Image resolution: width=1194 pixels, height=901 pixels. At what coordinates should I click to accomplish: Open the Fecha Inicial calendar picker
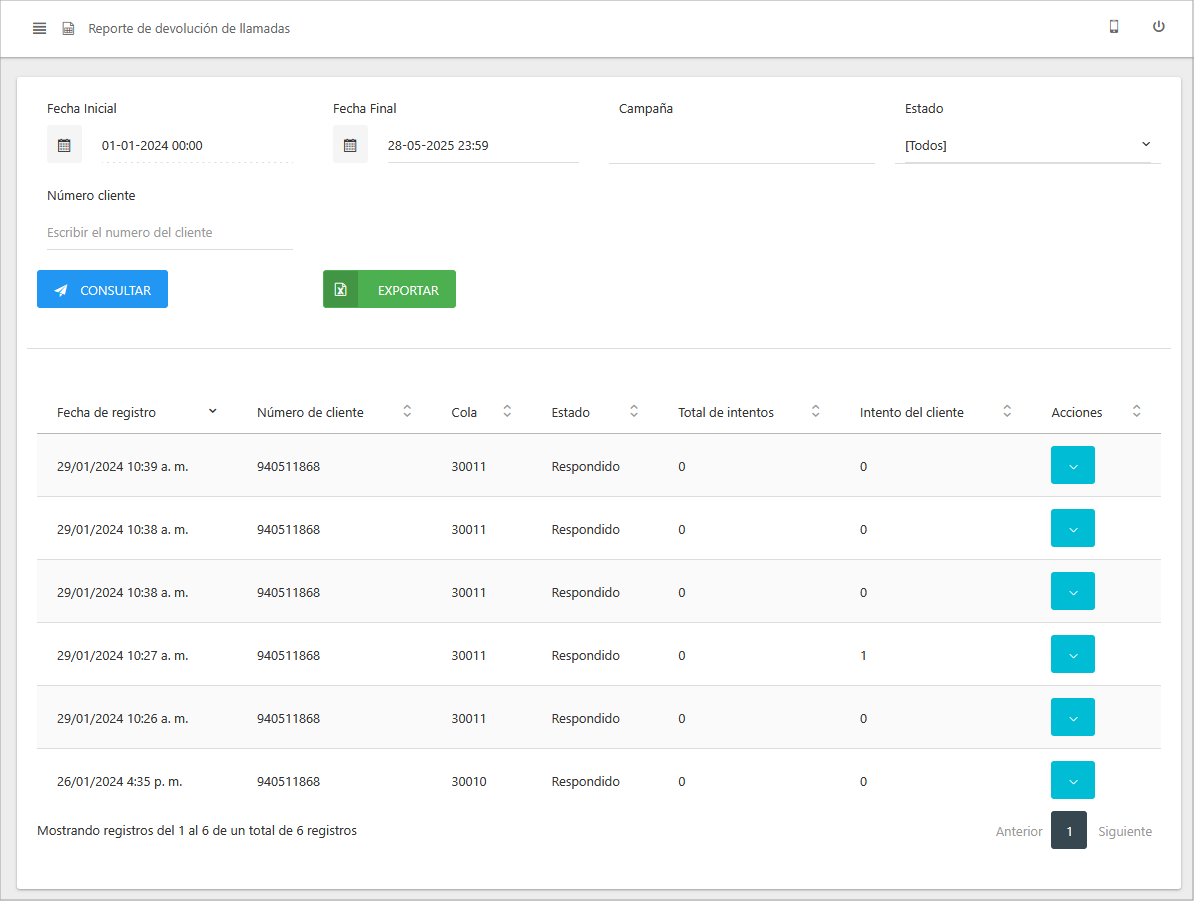click(x=64, y=145)
